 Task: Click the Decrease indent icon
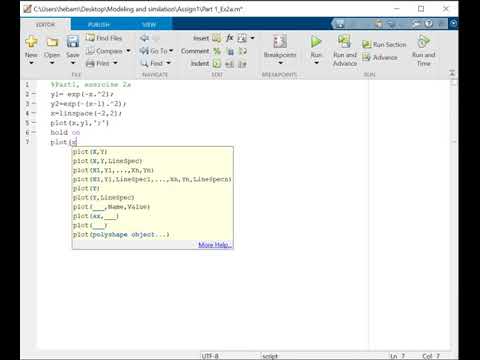point(243,64)
